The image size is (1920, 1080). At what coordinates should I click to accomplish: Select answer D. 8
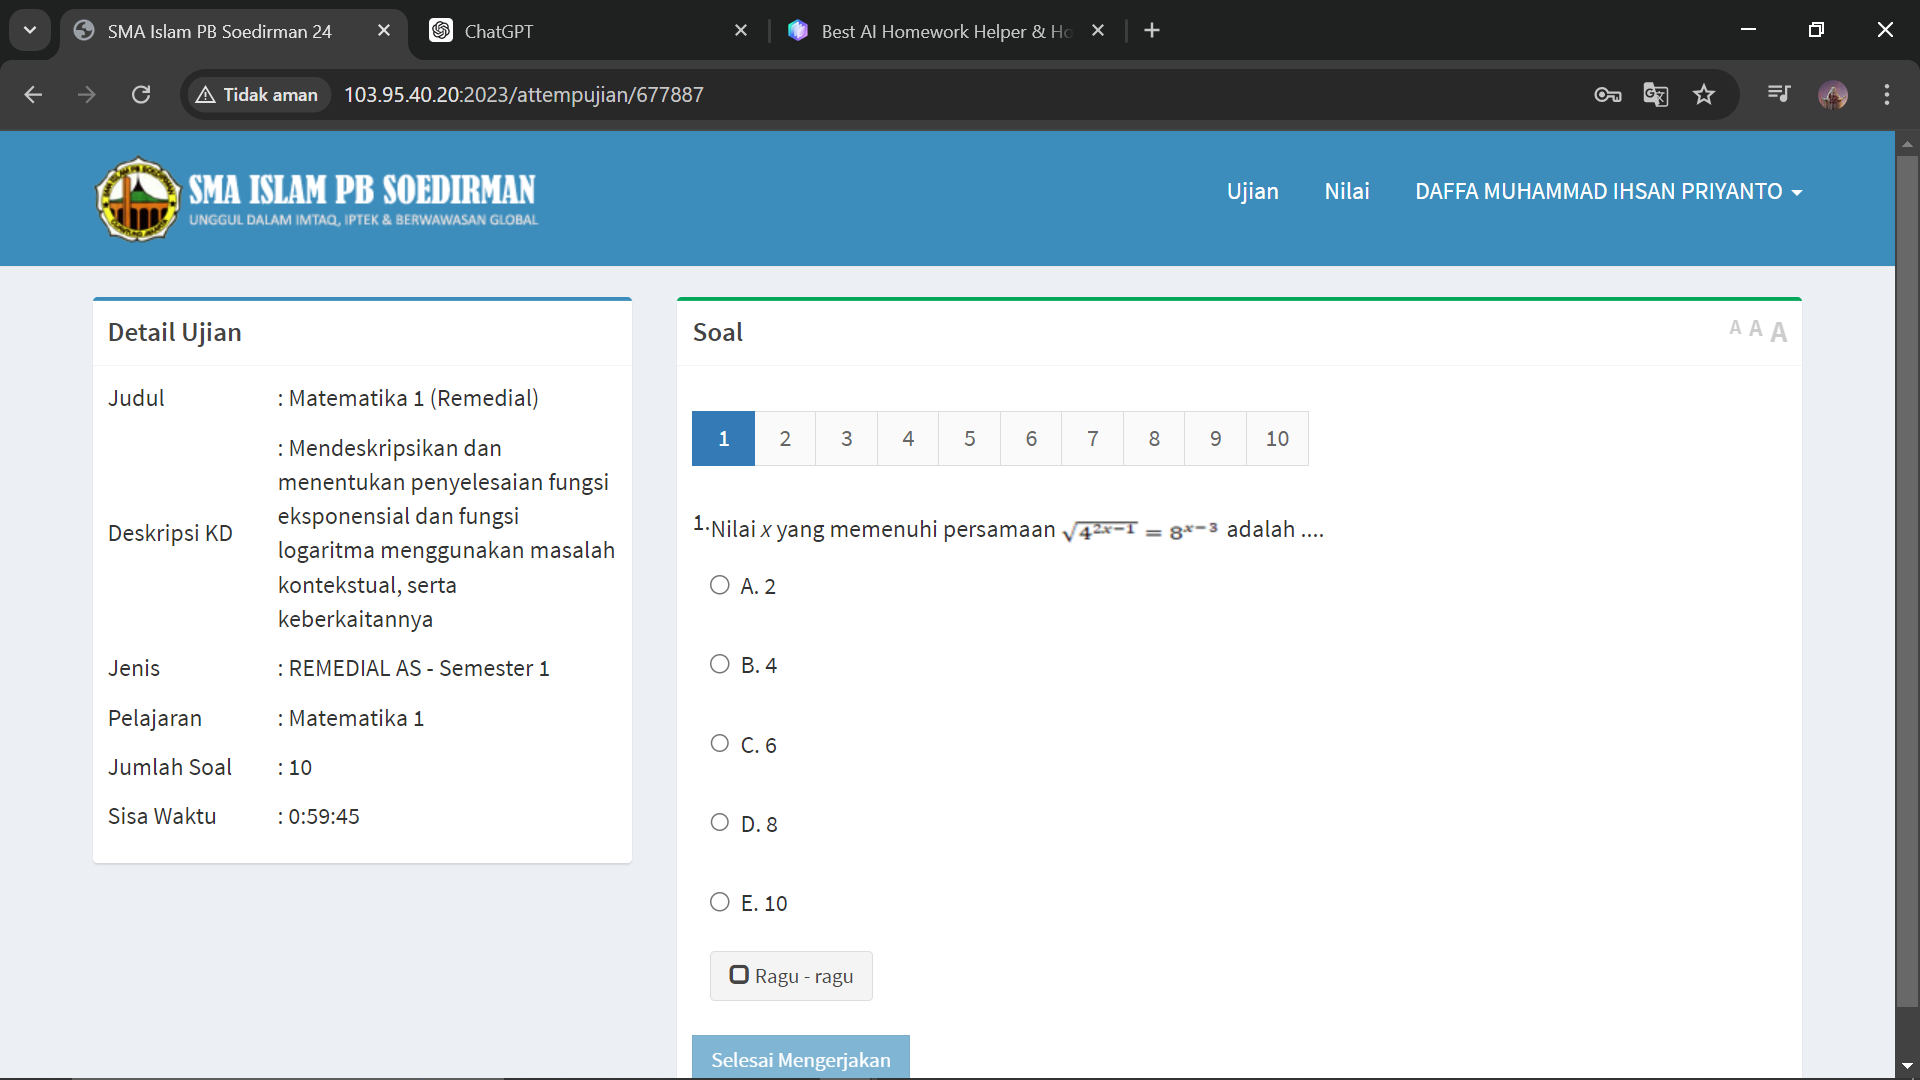[x=720, y=822]
